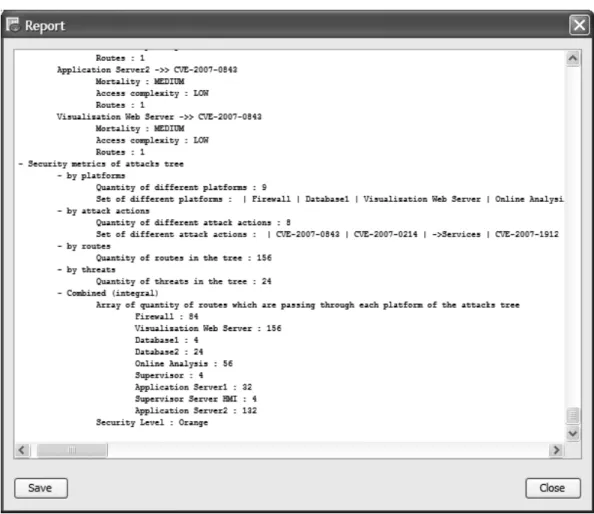Click 'Quantity of different platforms : 9'
Screen dimensions: 594x514
(181, 187)
